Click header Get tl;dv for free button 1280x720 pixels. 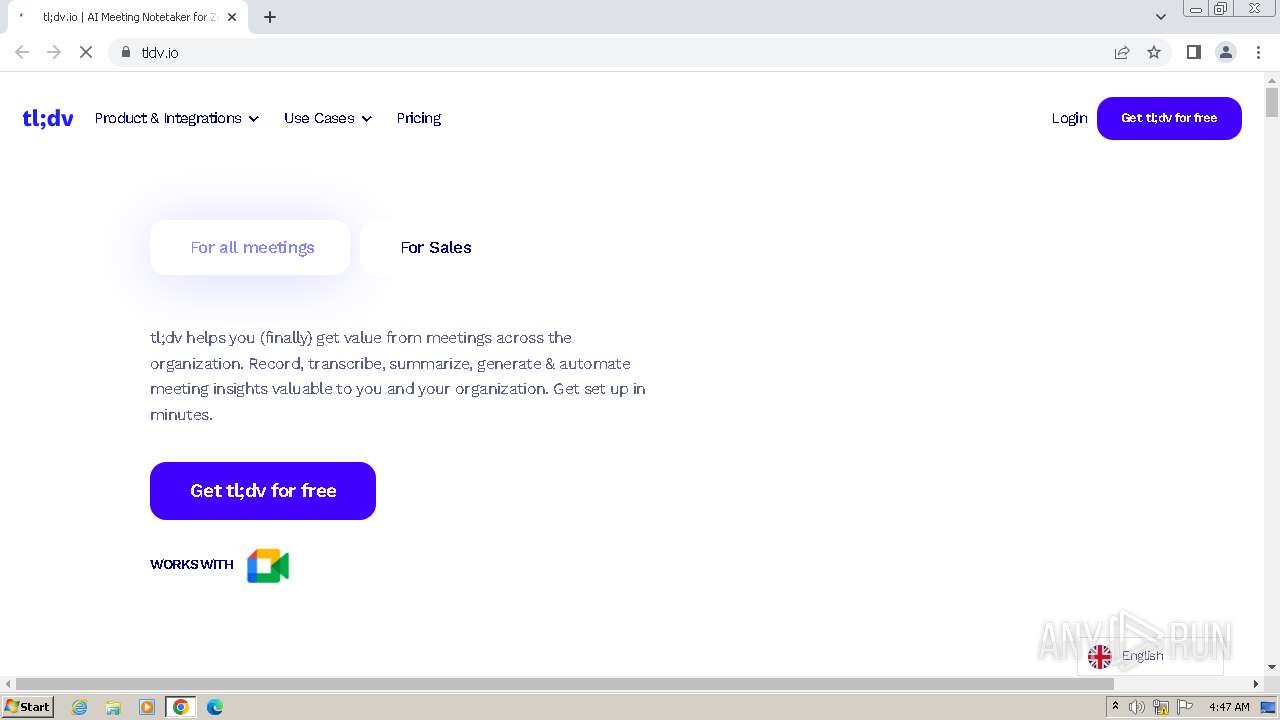click(1169, 118)
